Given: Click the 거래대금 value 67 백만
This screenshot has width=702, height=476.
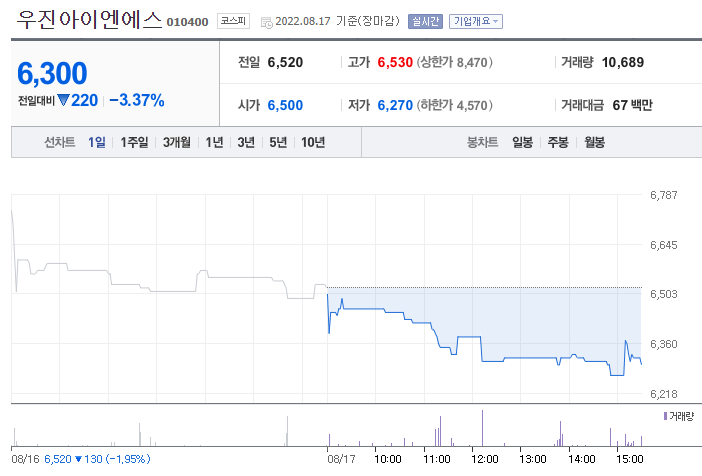Looking at the screenshot, I should [x=632, y=105].
